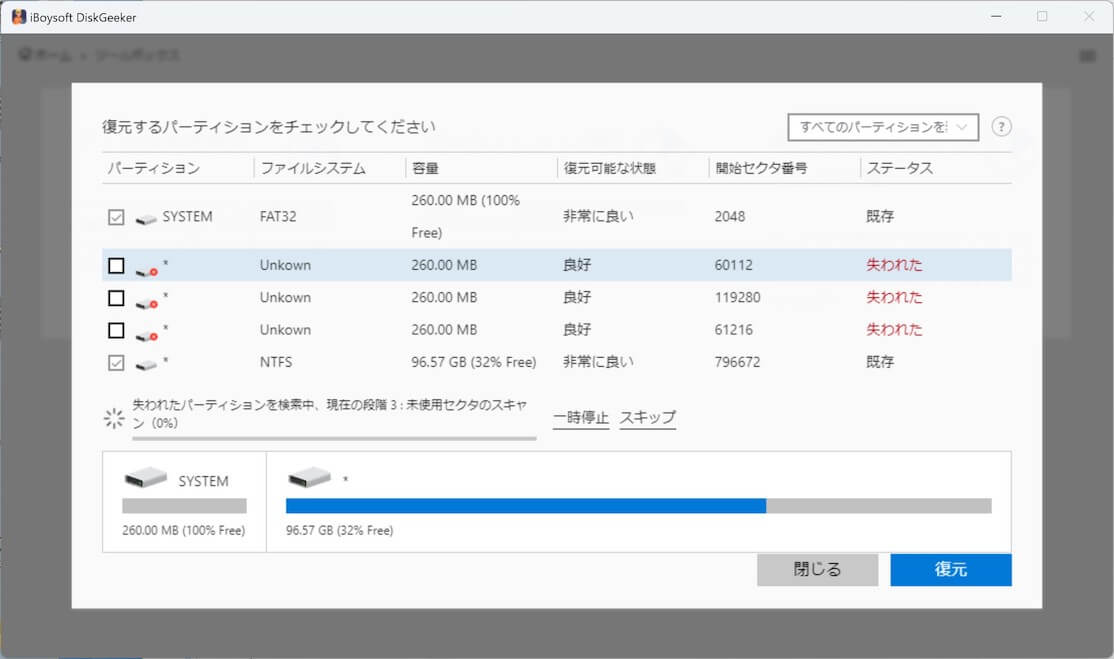Click the 96.57 GB (32% Free) capacity cell
Image resolution: width=1114 pixels, height=659 pixels.
click(x=473, y=362)
